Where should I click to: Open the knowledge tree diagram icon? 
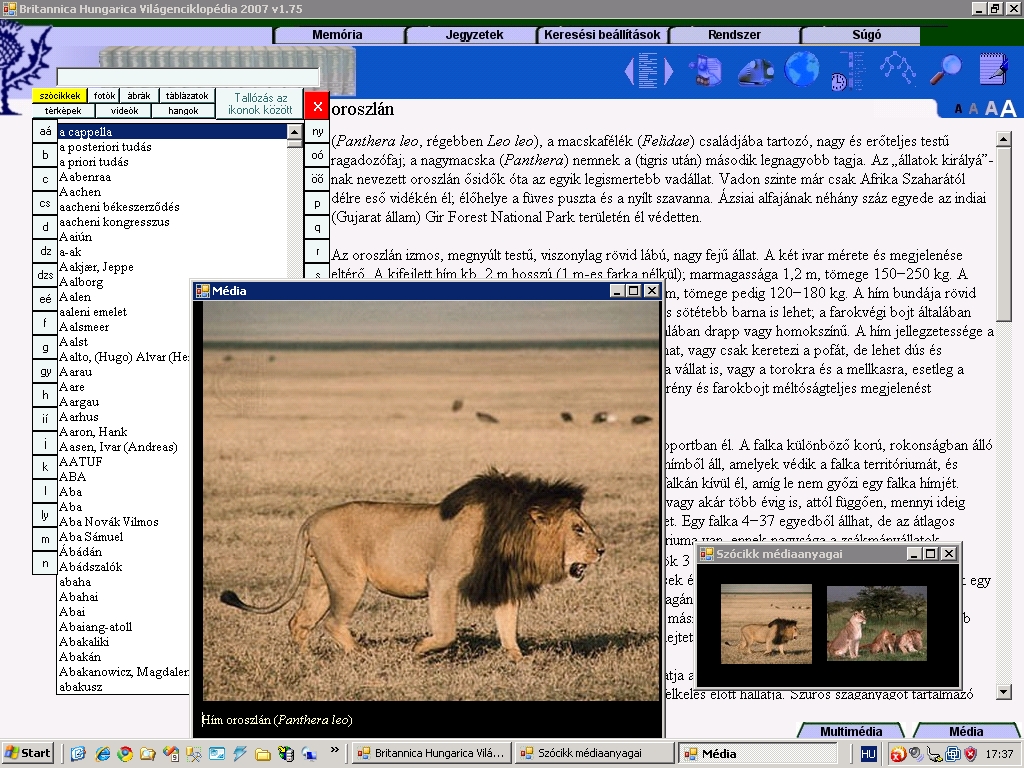coord(897,69)
